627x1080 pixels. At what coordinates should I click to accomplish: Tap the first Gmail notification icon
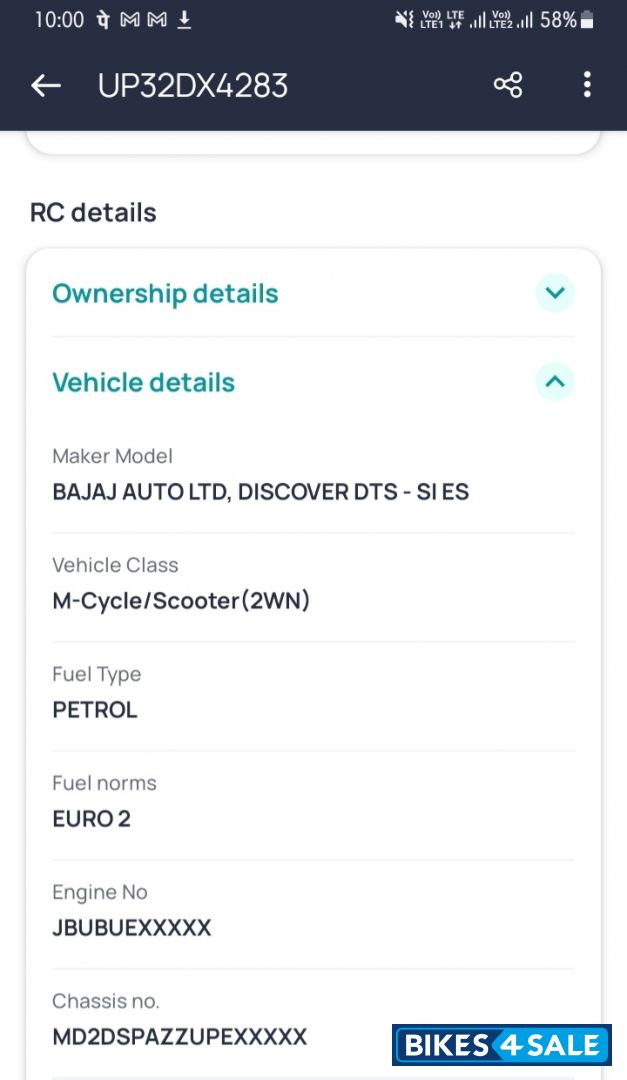click(x=129, y=20)
